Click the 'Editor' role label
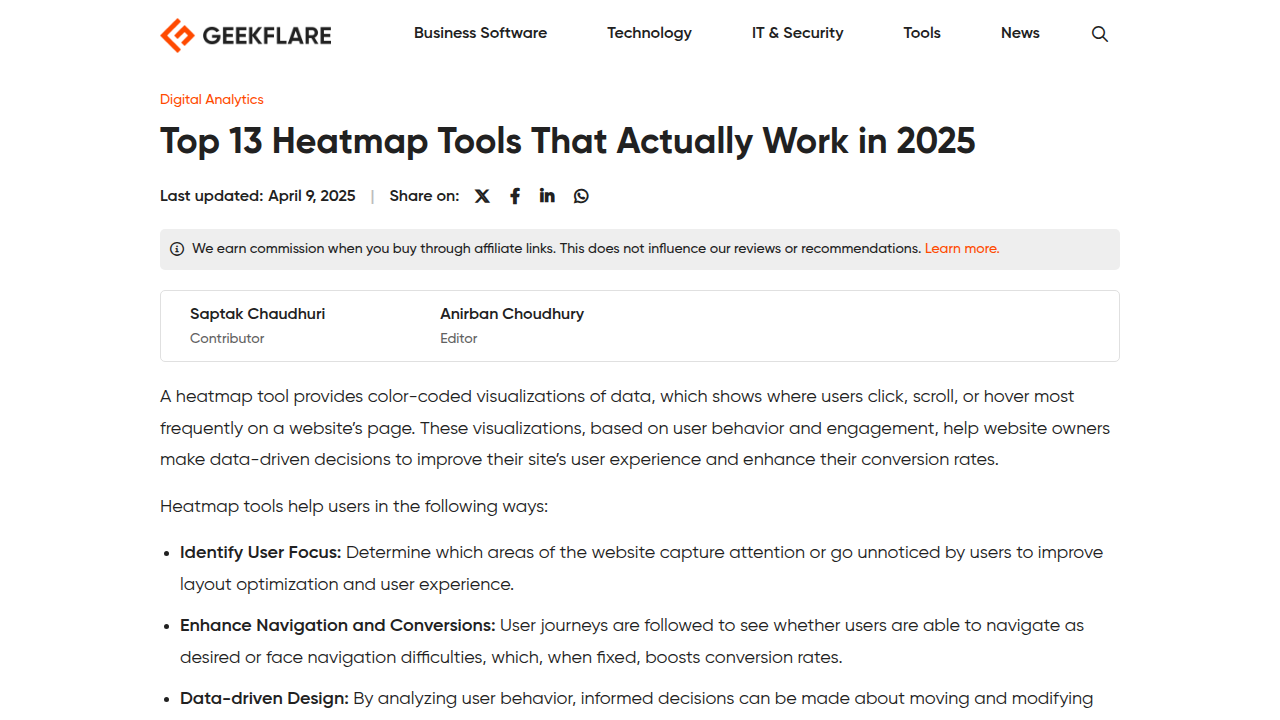Viewport: 1280px width, 720px height. [x=459, y=338]
